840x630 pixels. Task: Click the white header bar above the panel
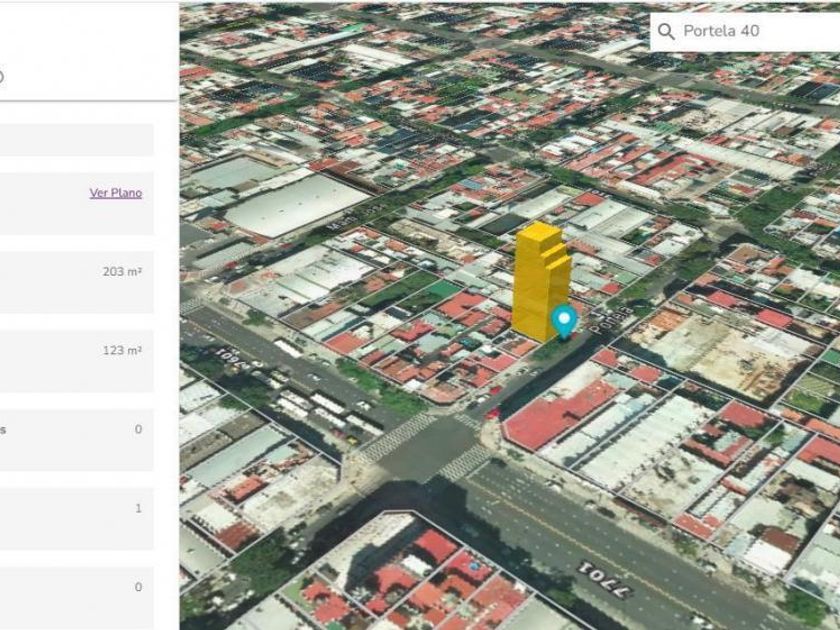tap(88, 40)
